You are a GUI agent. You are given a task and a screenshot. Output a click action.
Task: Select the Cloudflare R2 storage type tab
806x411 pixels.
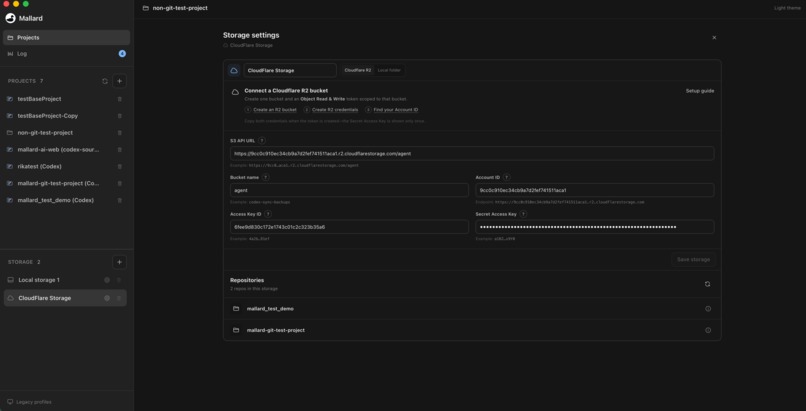point(358,70)
